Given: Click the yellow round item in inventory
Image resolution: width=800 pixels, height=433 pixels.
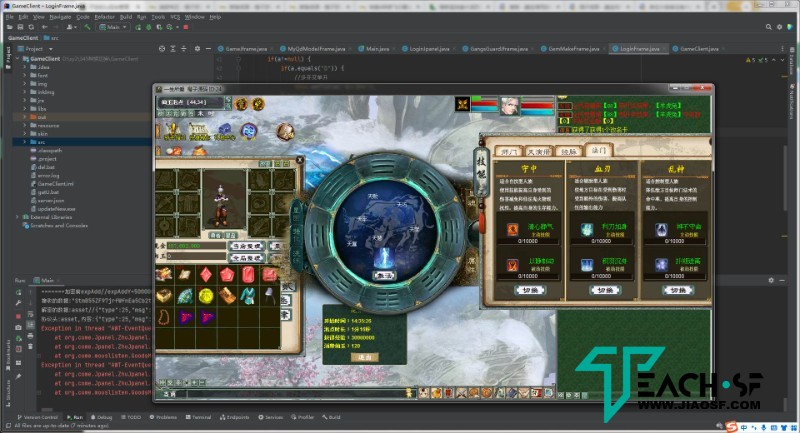Looking at the screenshot, I should (206, 296).
